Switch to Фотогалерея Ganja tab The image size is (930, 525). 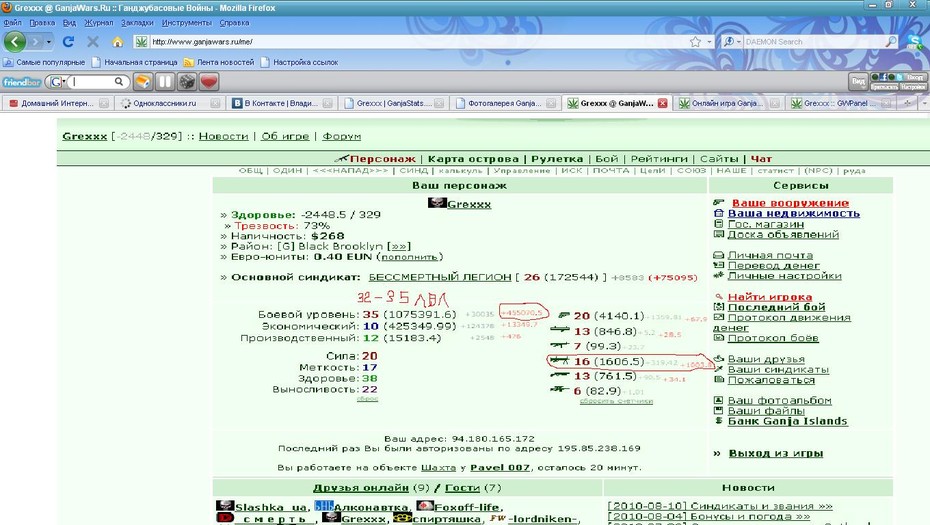[x=504, y=103]
